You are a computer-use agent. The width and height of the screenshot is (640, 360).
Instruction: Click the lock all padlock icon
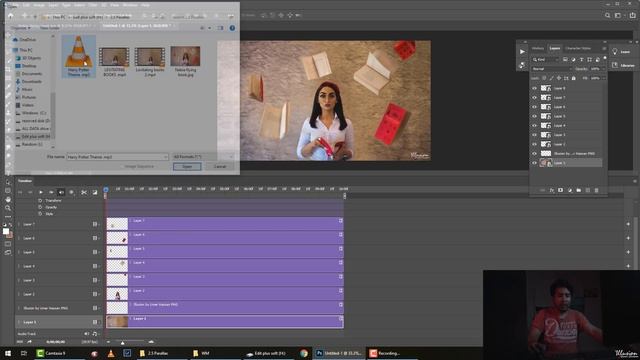(x=573, y=78)
